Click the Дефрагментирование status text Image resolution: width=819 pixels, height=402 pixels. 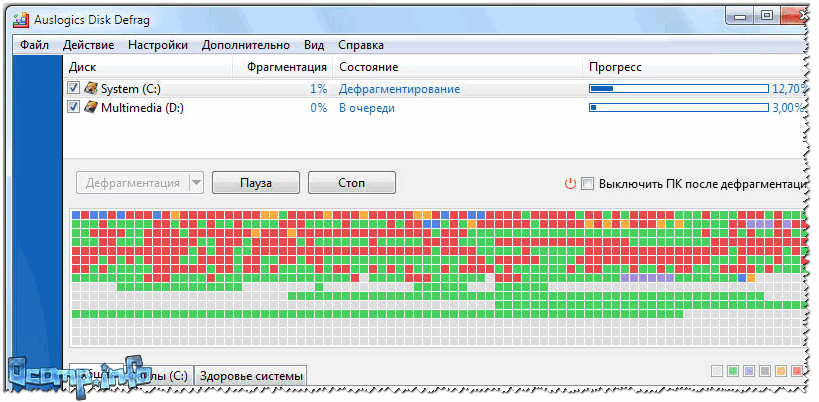point(399,89)
